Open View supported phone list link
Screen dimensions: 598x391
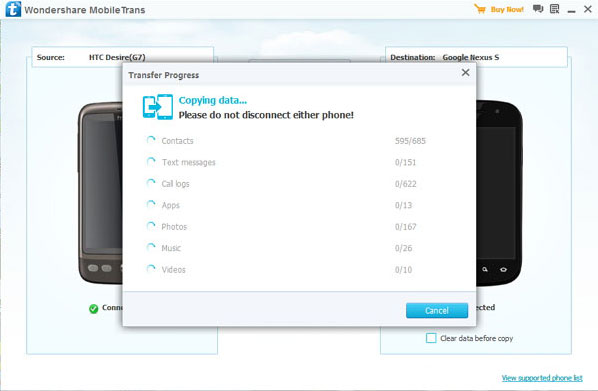542,378
